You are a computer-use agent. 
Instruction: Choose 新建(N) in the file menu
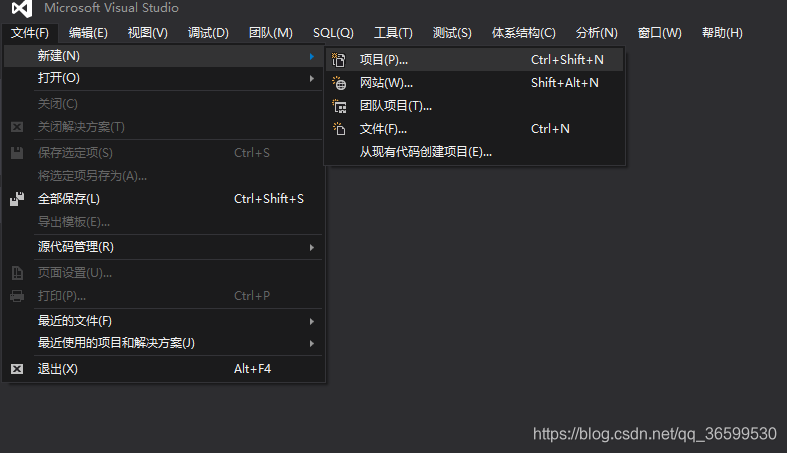click(163, 56)
